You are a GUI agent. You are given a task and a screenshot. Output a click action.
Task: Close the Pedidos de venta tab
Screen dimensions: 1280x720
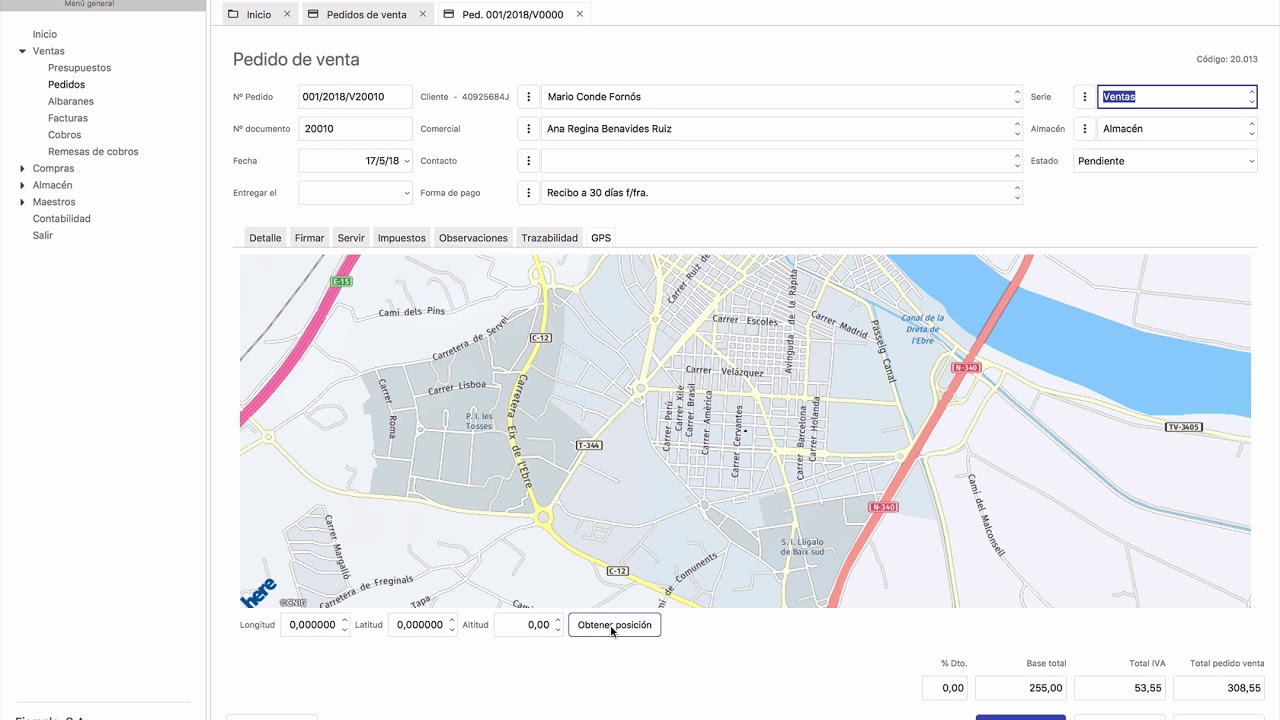[x=423, y=14]
